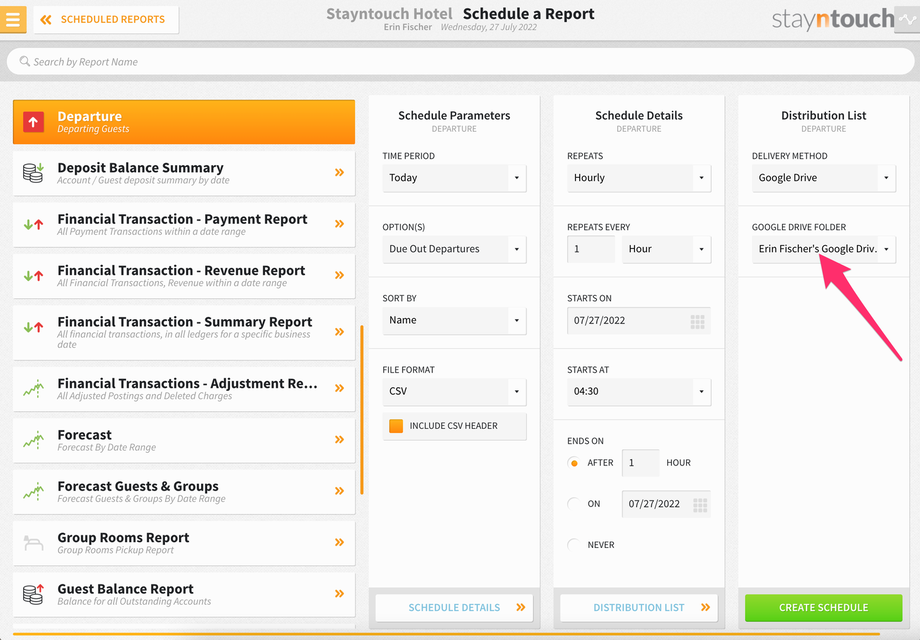Open the Delivery Method dropdown

click(824, 178)
